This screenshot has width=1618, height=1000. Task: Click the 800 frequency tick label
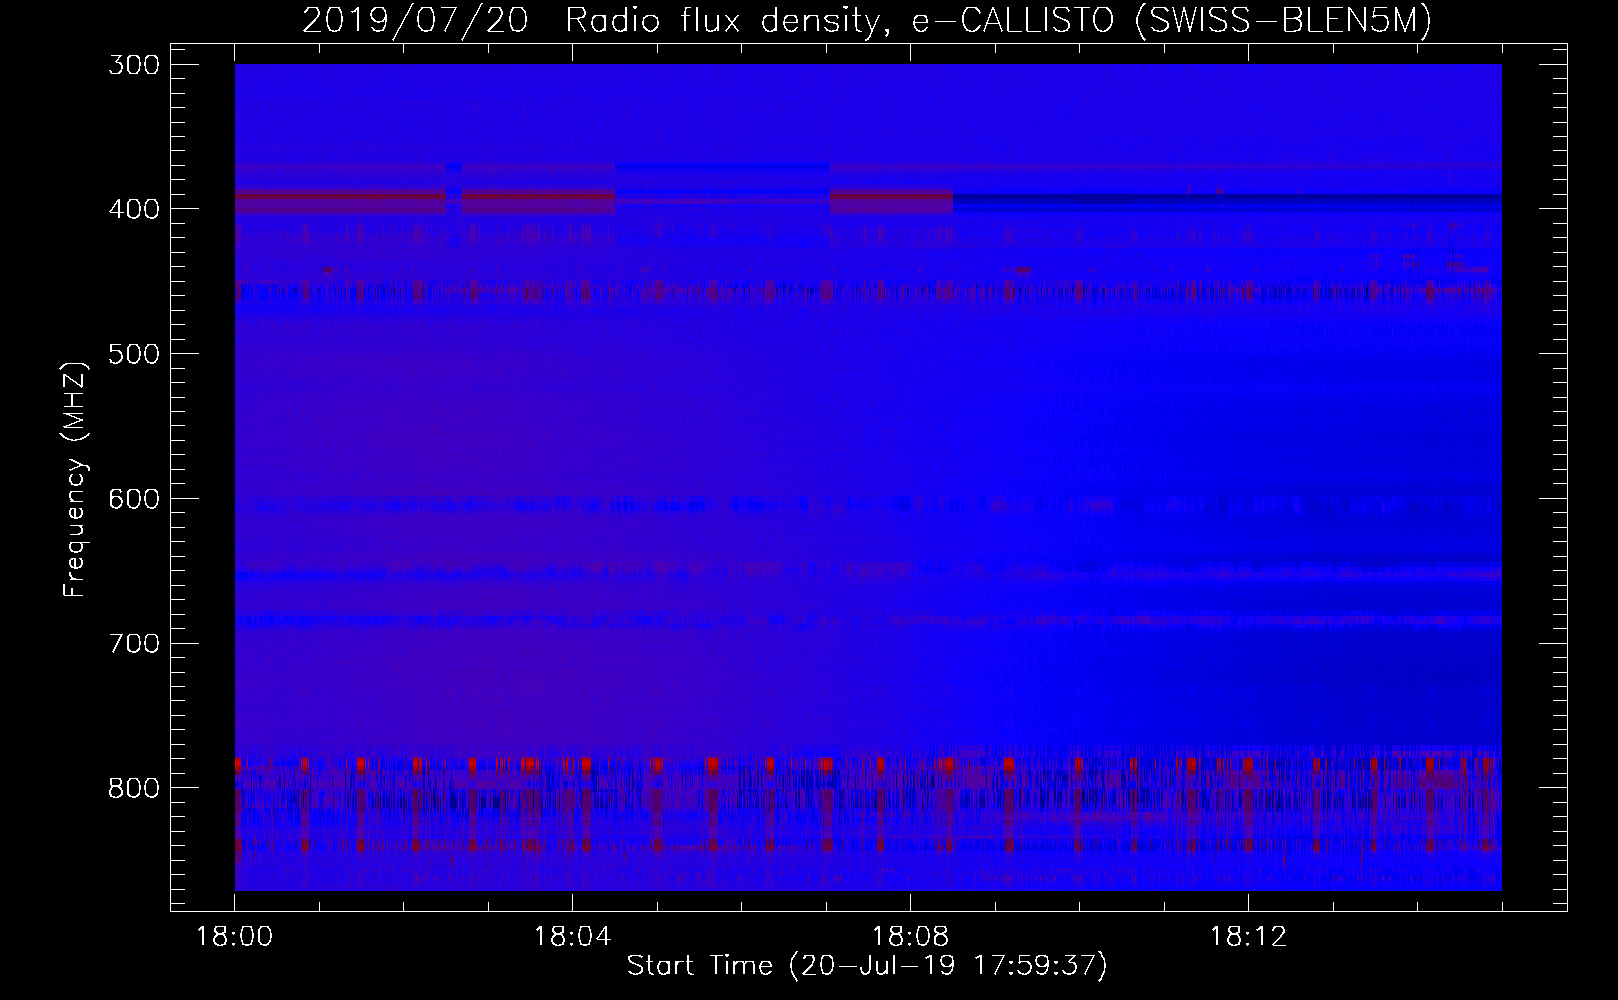pos(132,788)
